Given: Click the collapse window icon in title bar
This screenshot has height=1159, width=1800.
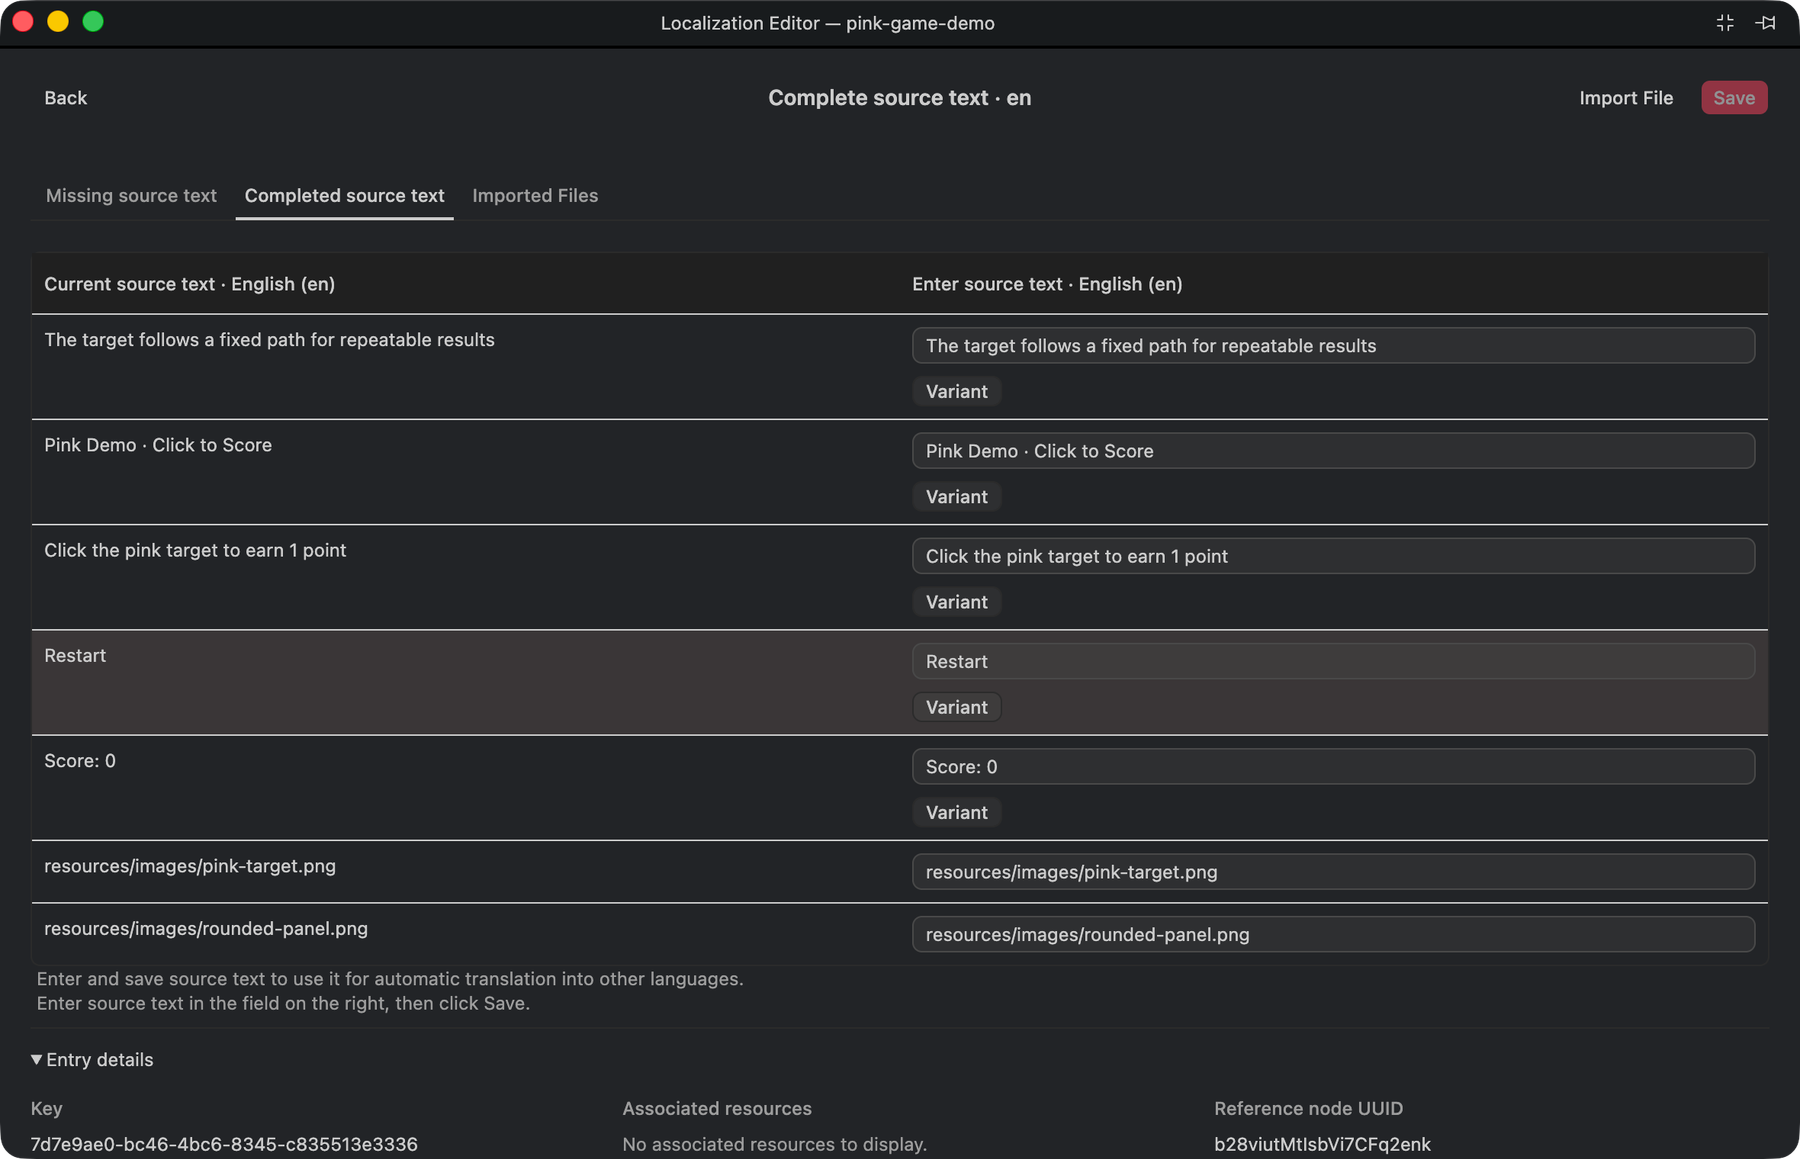Looking at the screenshot, I should [x=1725, y=23].
